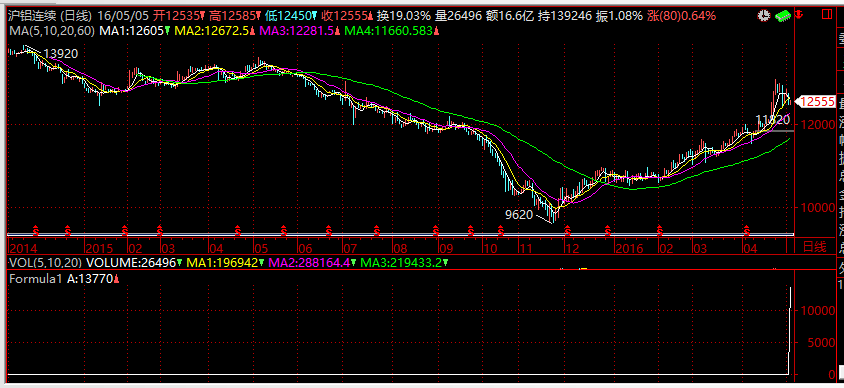Open the S info marker just before the 2016 label
Image resolution: width=844 pixels, height=388 pixels.
click(x=608, y=231)
